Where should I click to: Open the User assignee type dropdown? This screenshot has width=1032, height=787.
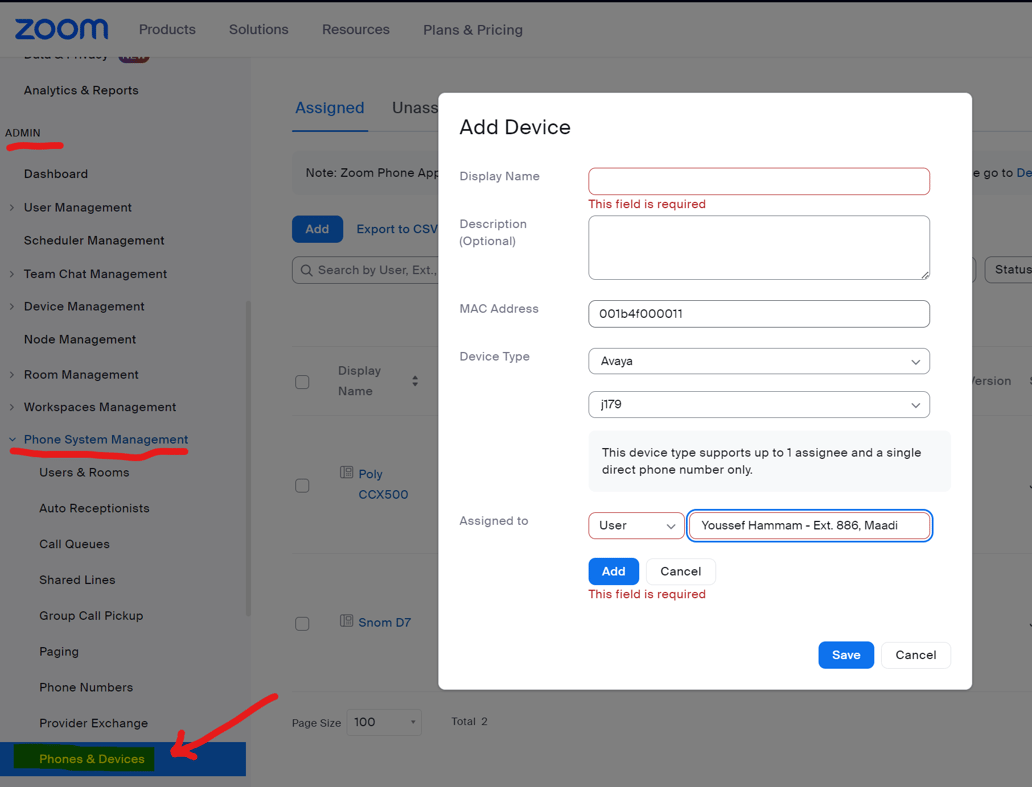(x=636, y=526)
